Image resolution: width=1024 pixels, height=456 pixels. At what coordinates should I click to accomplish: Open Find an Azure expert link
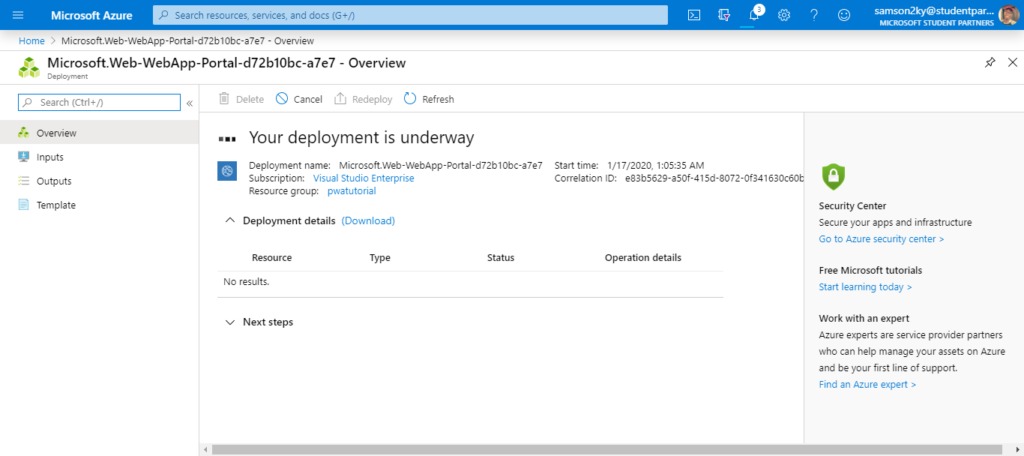click(867, 384)
